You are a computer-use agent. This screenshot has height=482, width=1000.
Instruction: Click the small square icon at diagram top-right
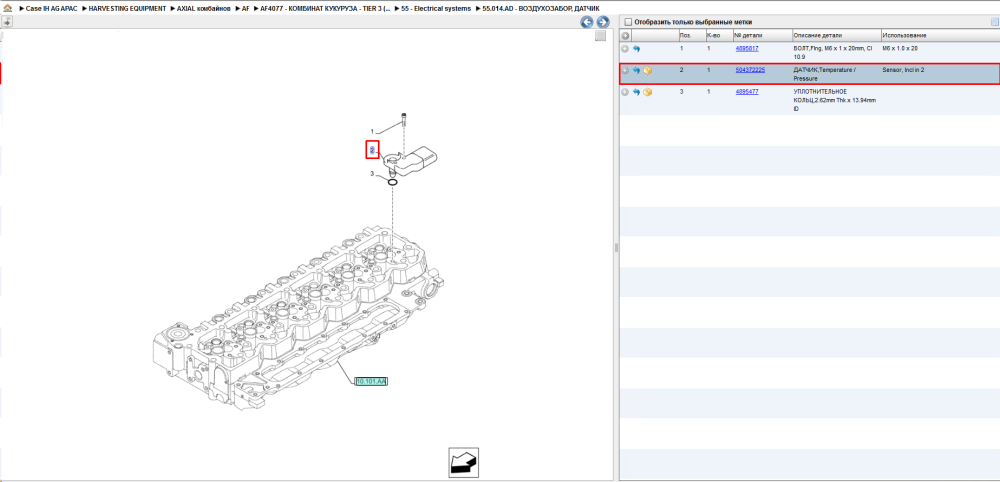(x=600, y=36)
